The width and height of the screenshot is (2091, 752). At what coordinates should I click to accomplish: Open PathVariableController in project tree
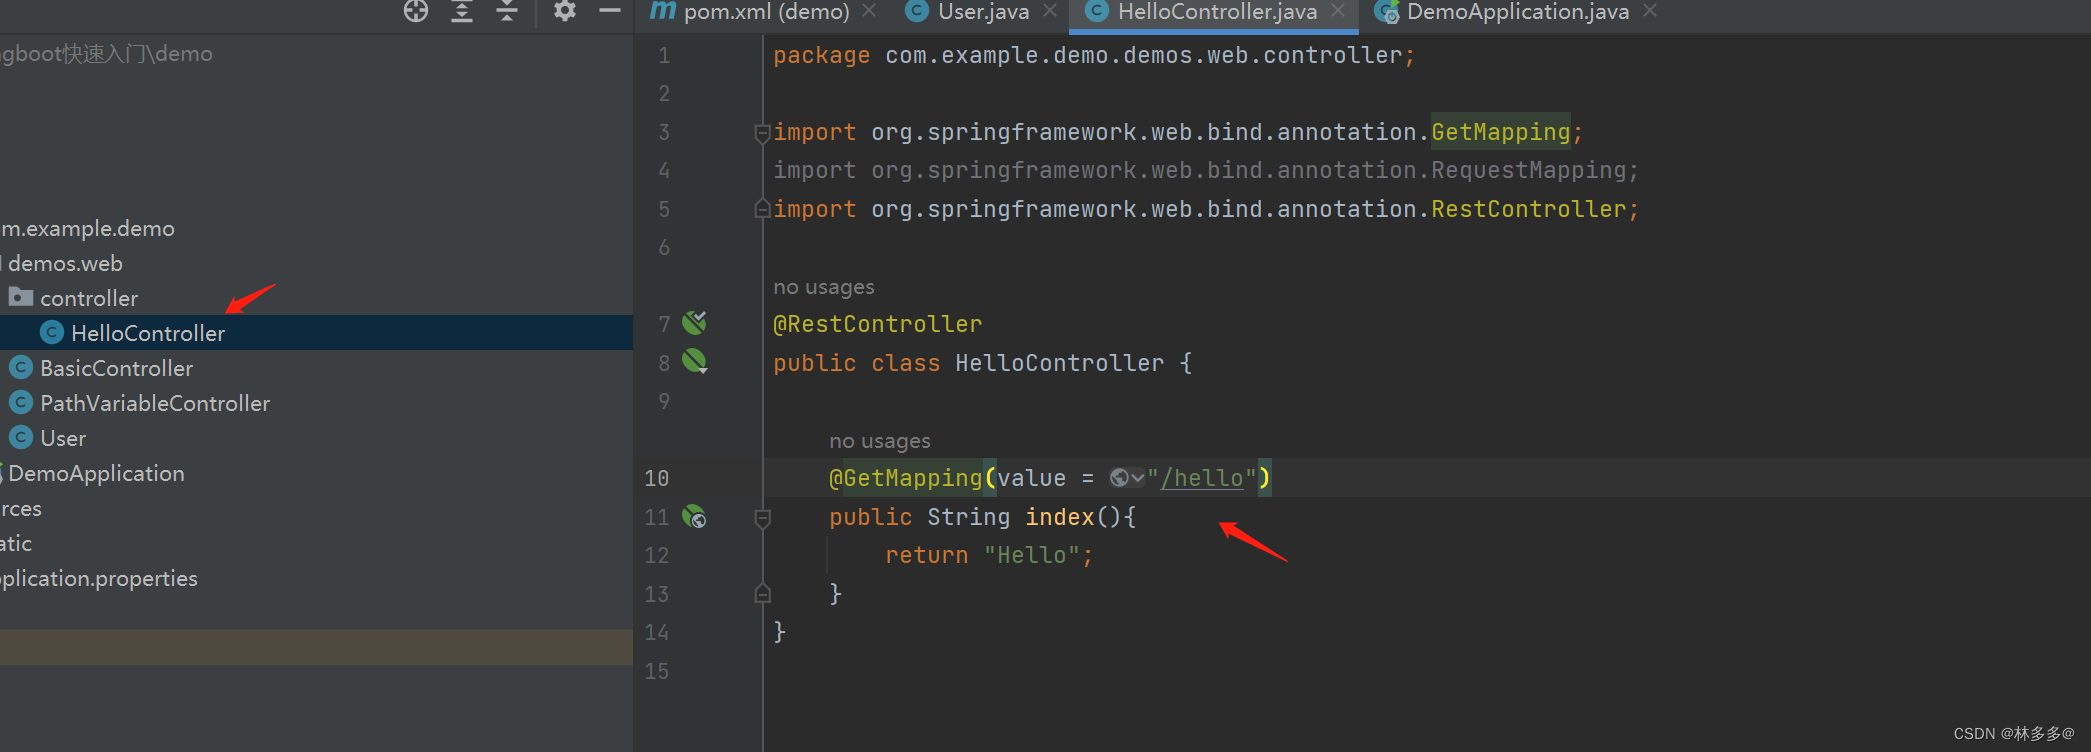click(155, 403)
